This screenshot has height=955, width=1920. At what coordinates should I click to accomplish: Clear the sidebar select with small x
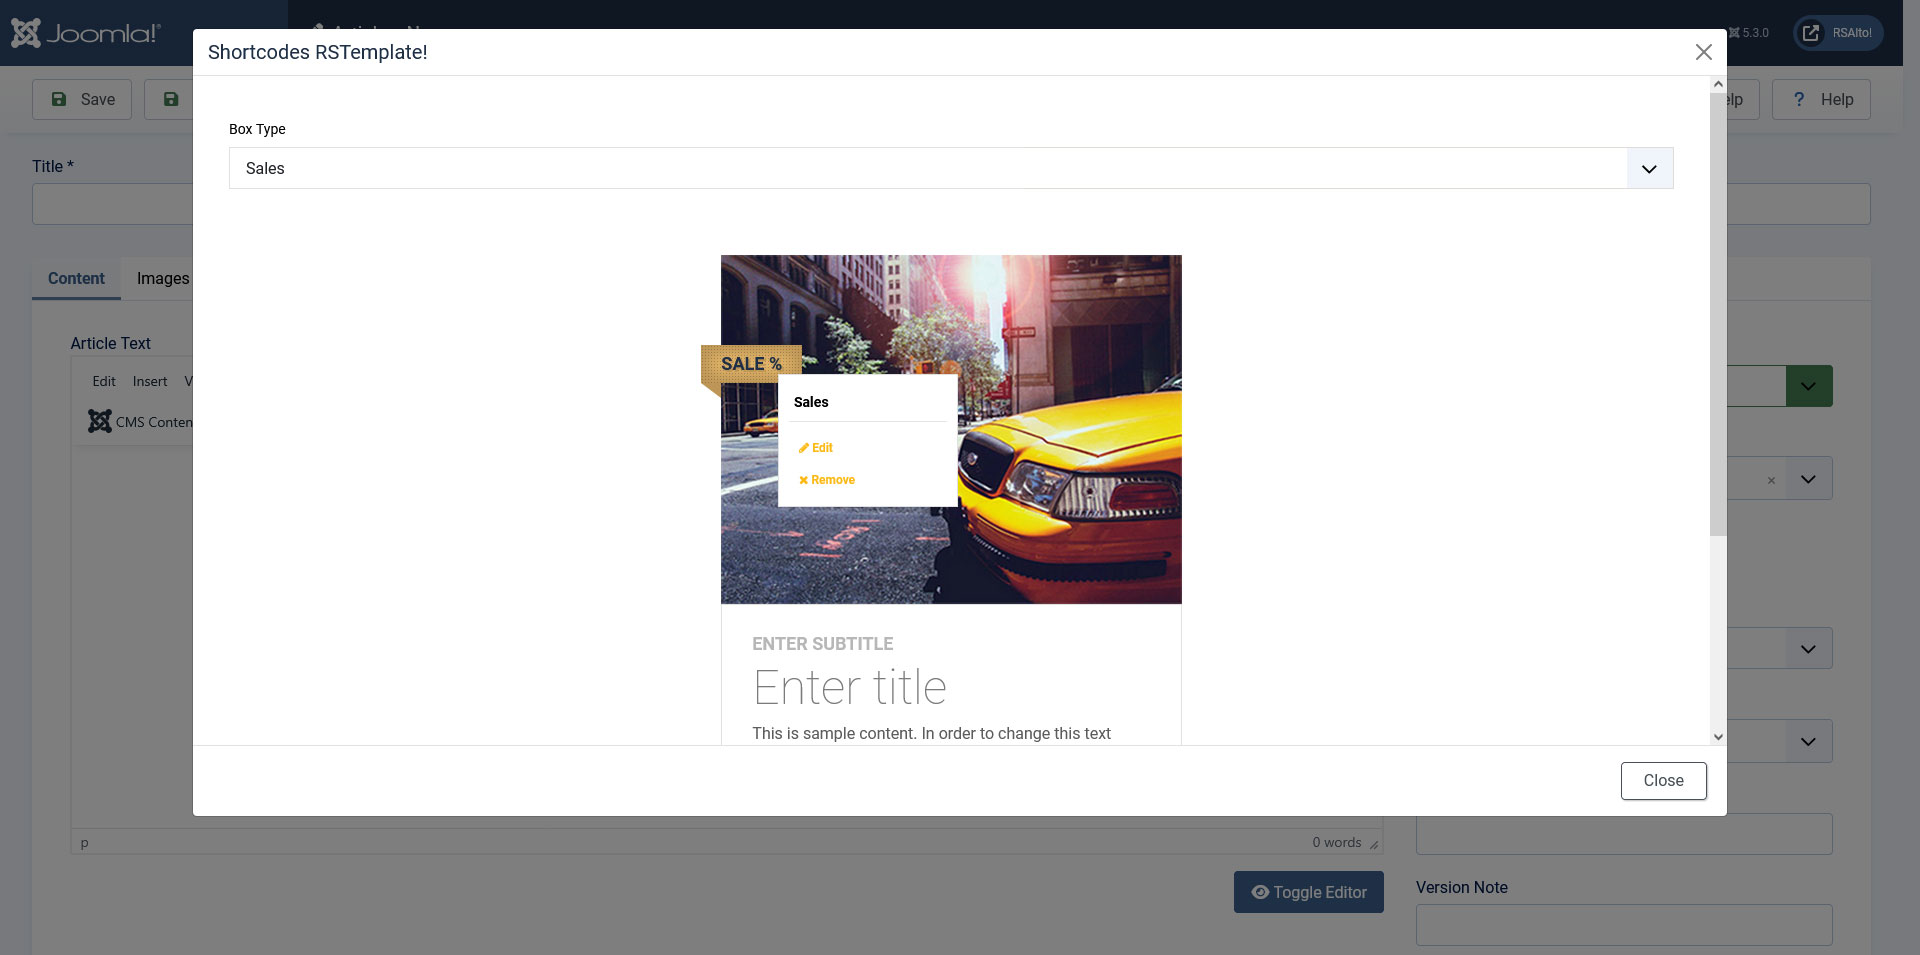pos(1771,481)
